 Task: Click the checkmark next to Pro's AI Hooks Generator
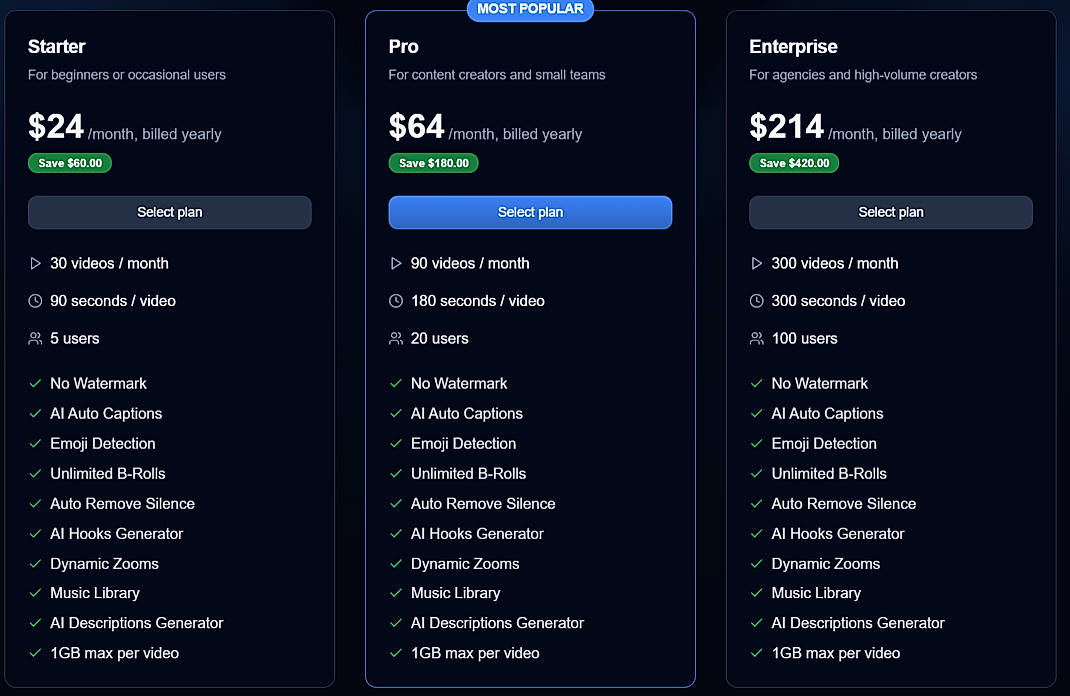[x=396, y=533]
